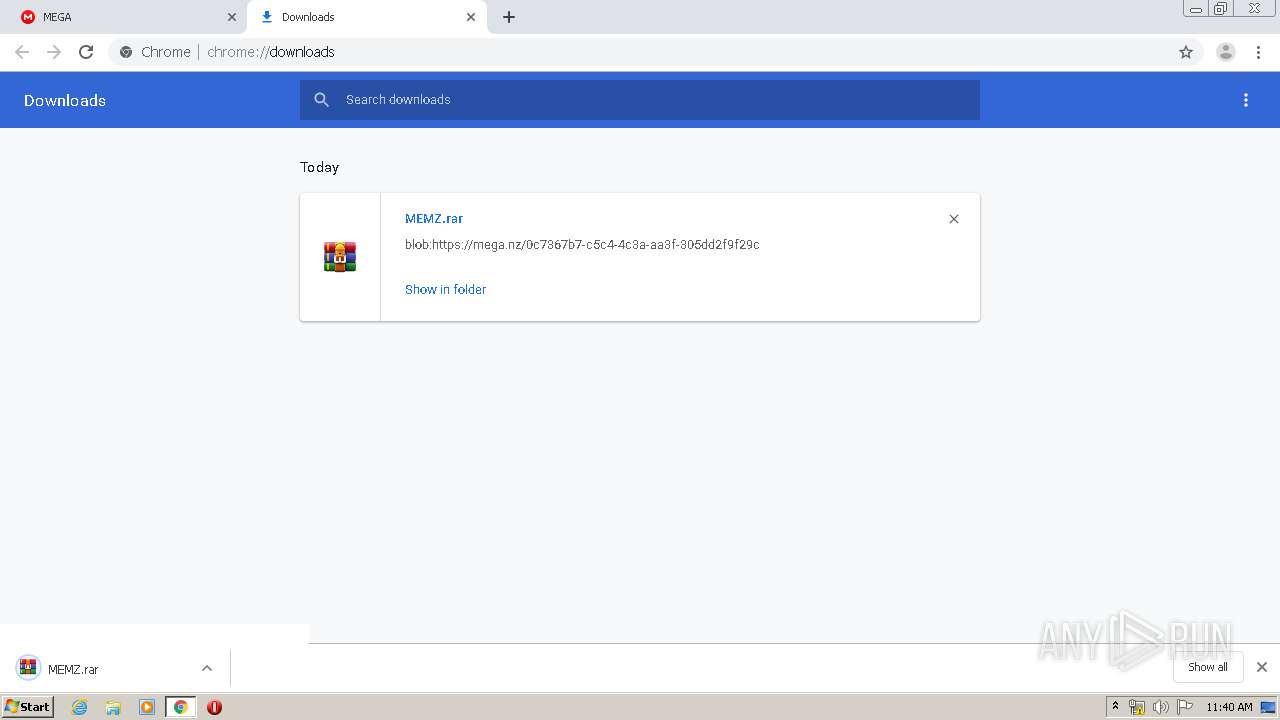
Task: Close the download shelf bar
Action: (x=1262, y=667)
